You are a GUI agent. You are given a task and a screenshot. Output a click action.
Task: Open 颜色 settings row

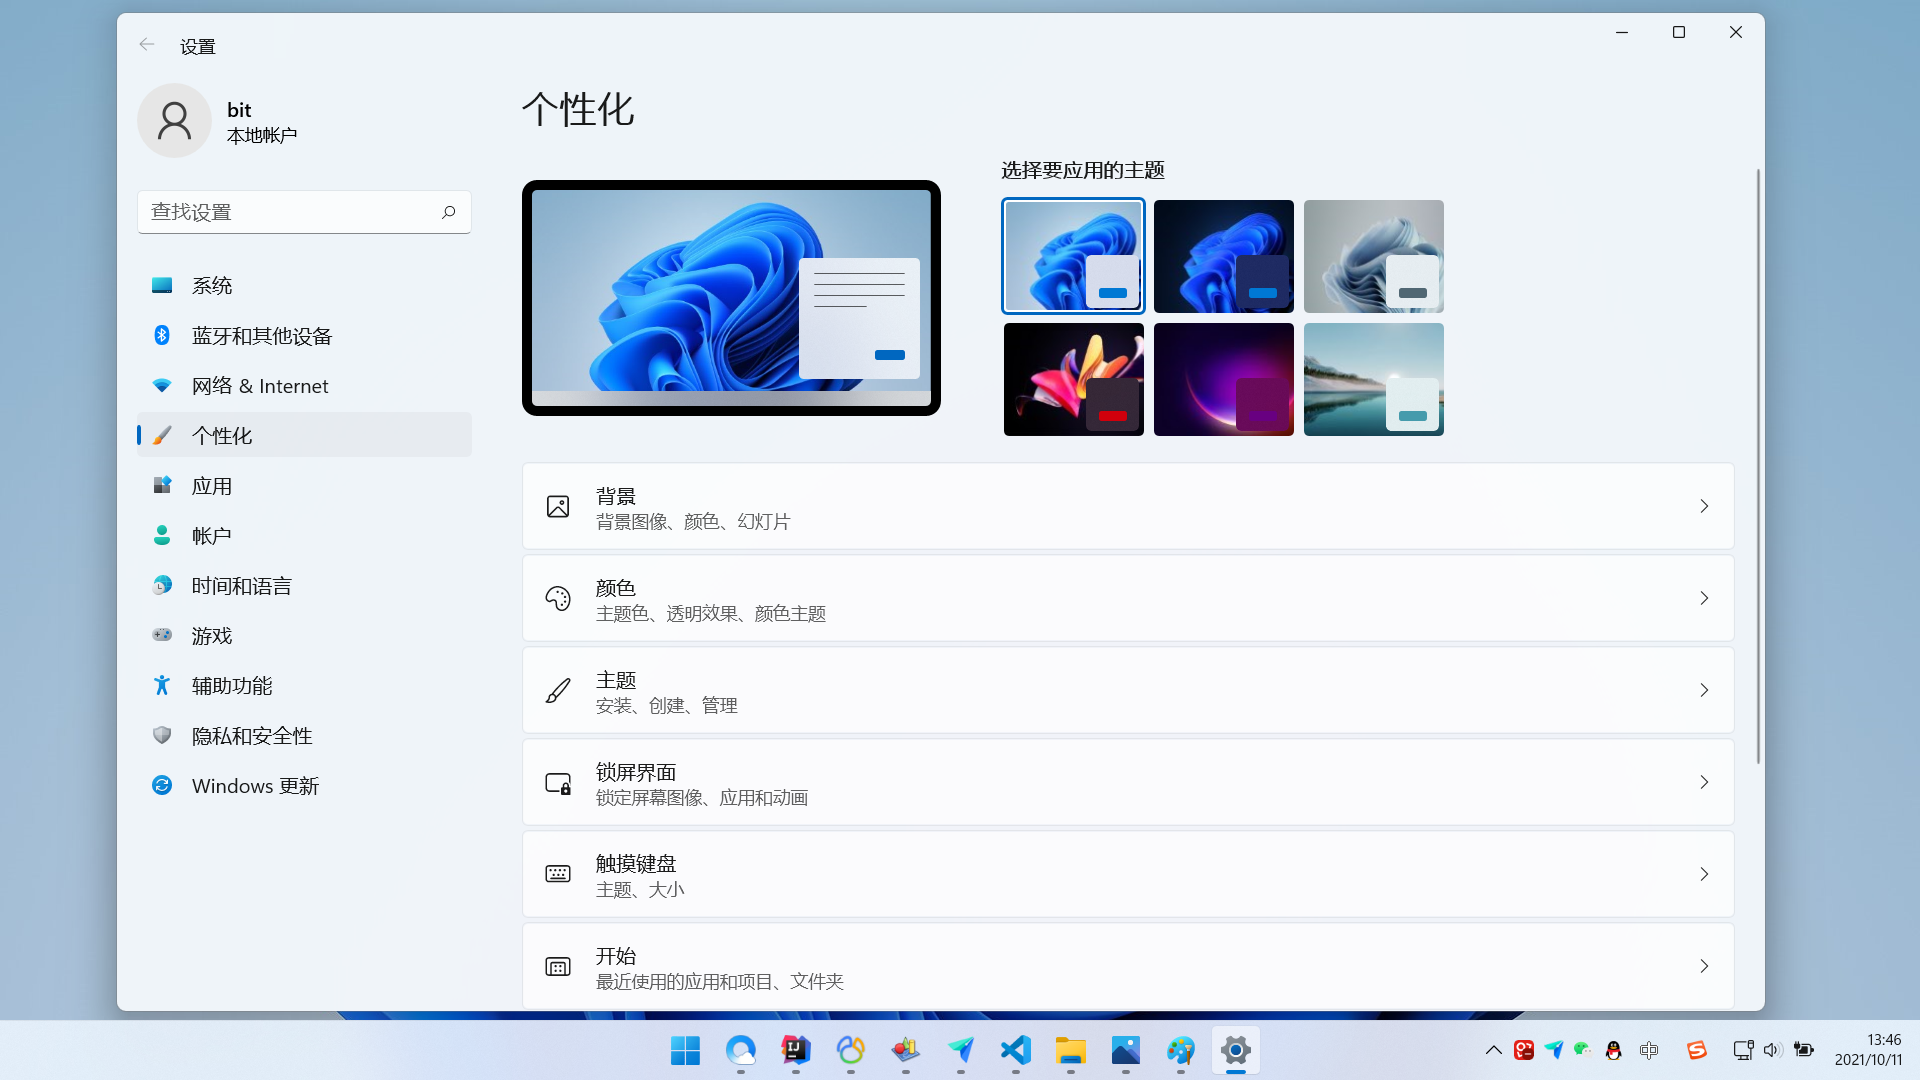click(x=1128, y=598)
